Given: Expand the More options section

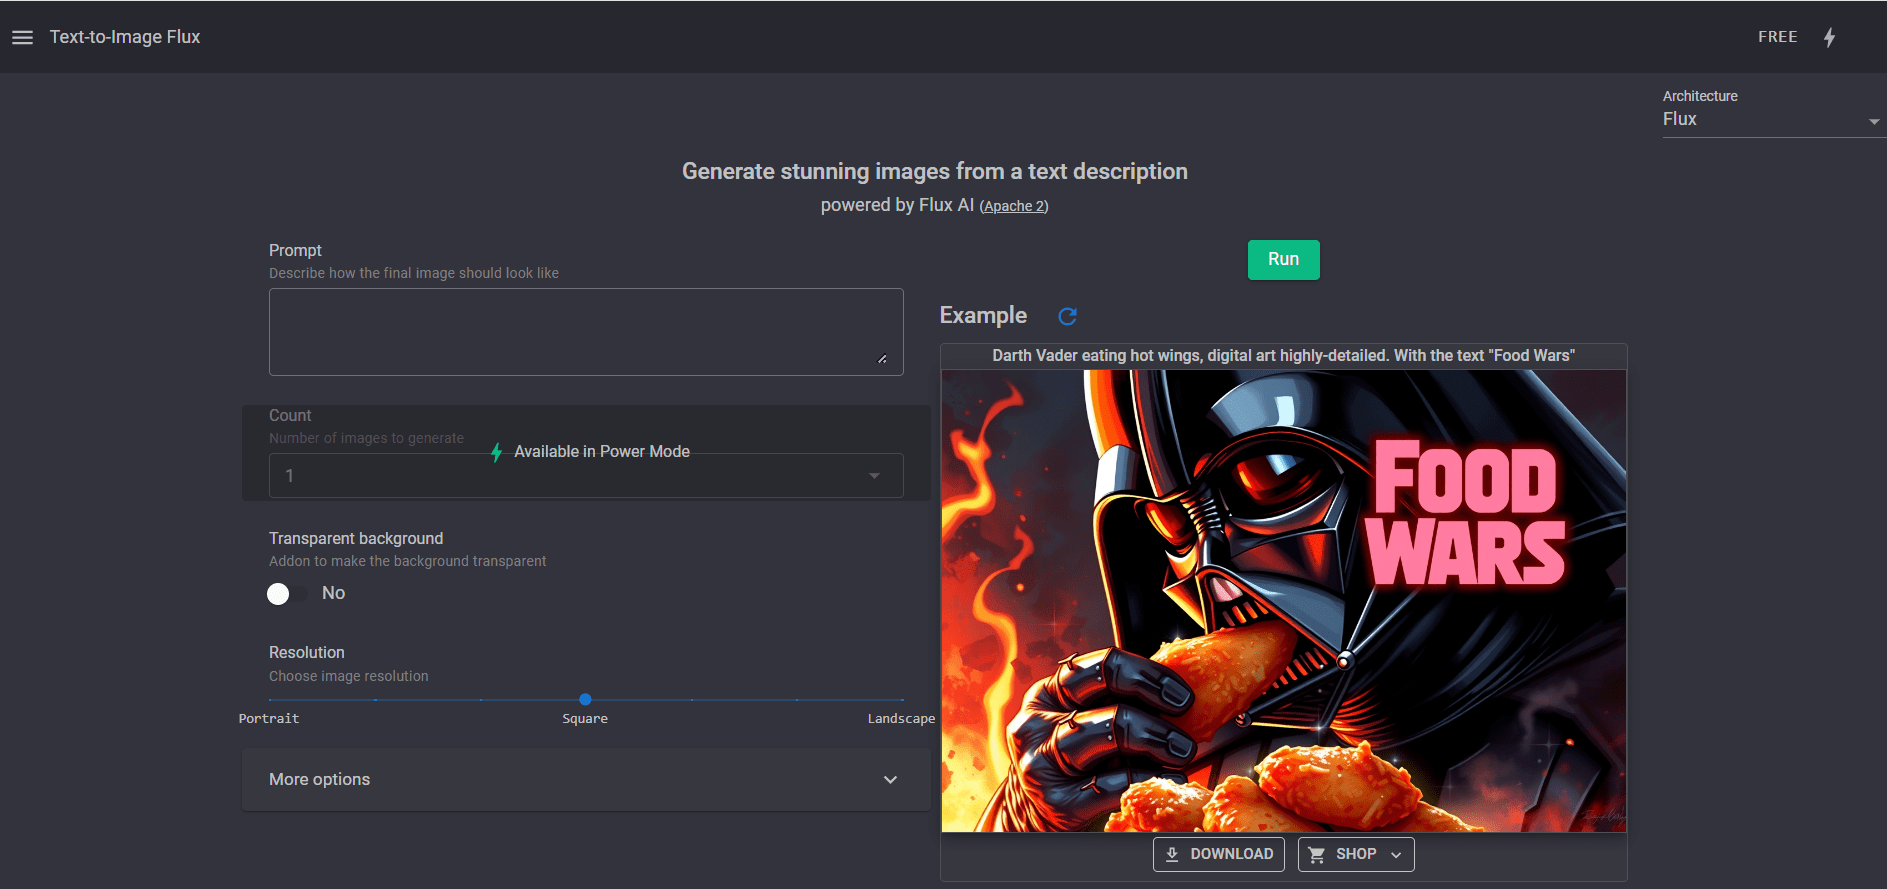Looking at the screenshot, I should [586, 780].
